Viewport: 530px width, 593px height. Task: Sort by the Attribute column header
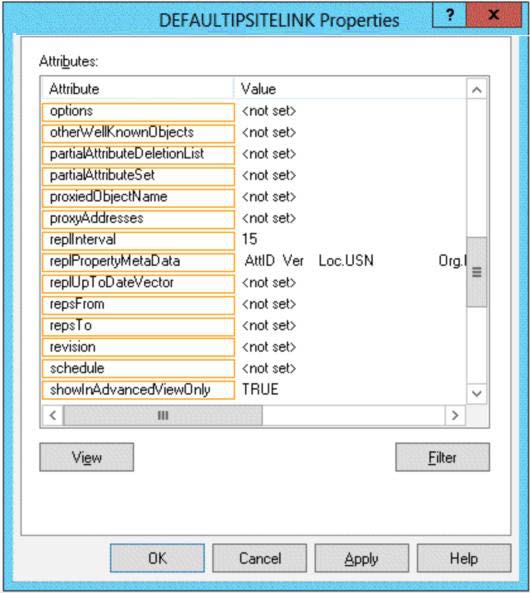click(x=138, y=89)
